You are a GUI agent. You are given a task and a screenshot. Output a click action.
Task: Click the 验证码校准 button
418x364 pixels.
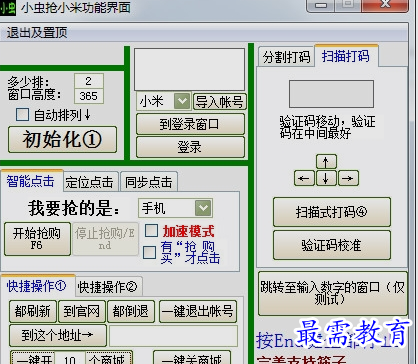point(332,245)
